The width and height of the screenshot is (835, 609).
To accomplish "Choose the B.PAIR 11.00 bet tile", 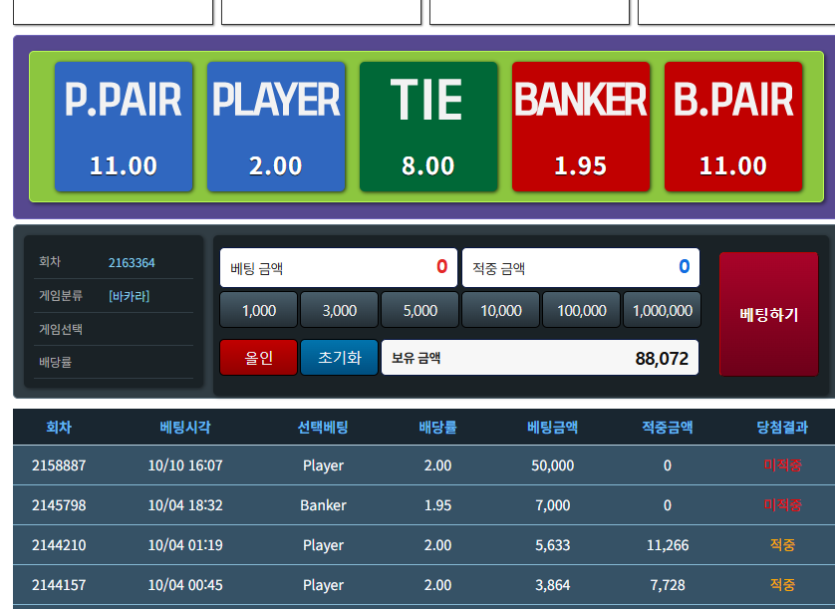I will [733, 127].
